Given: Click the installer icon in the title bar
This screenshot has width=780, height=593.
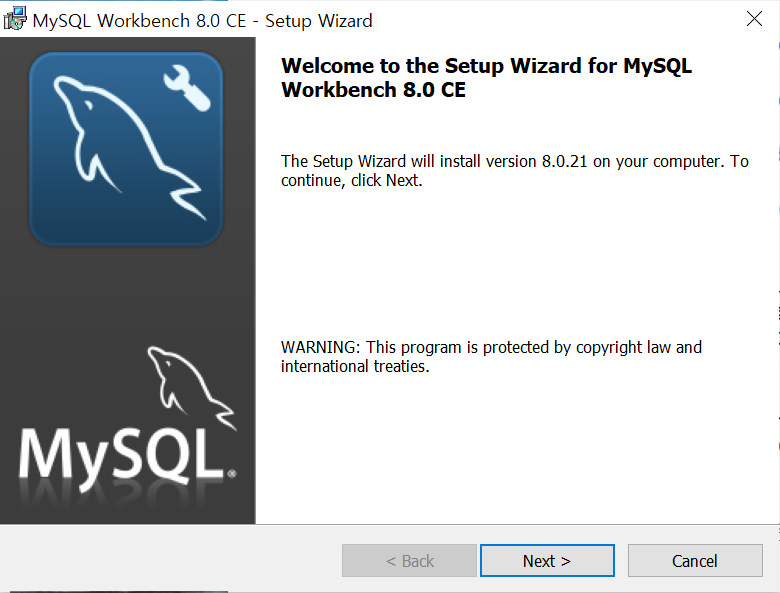Looking at the screenshot, I should click(14, 19).
